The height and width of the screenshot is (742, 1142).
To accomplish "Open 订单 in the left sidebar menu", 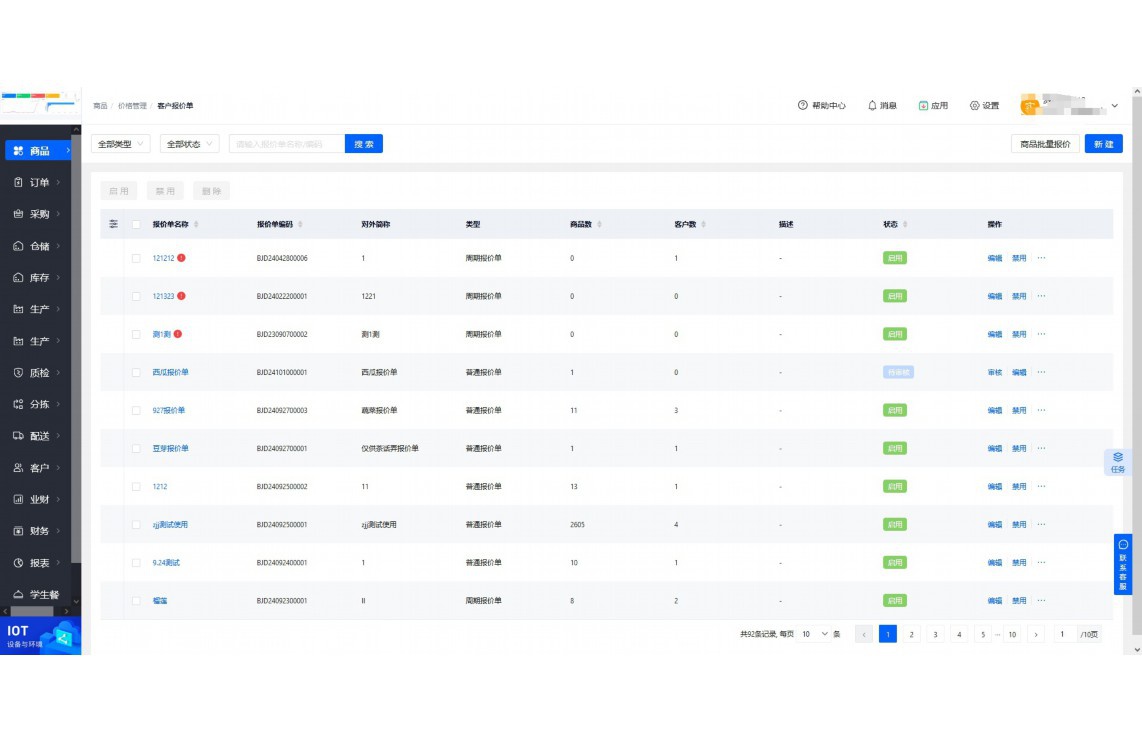I will click(39, 182).
